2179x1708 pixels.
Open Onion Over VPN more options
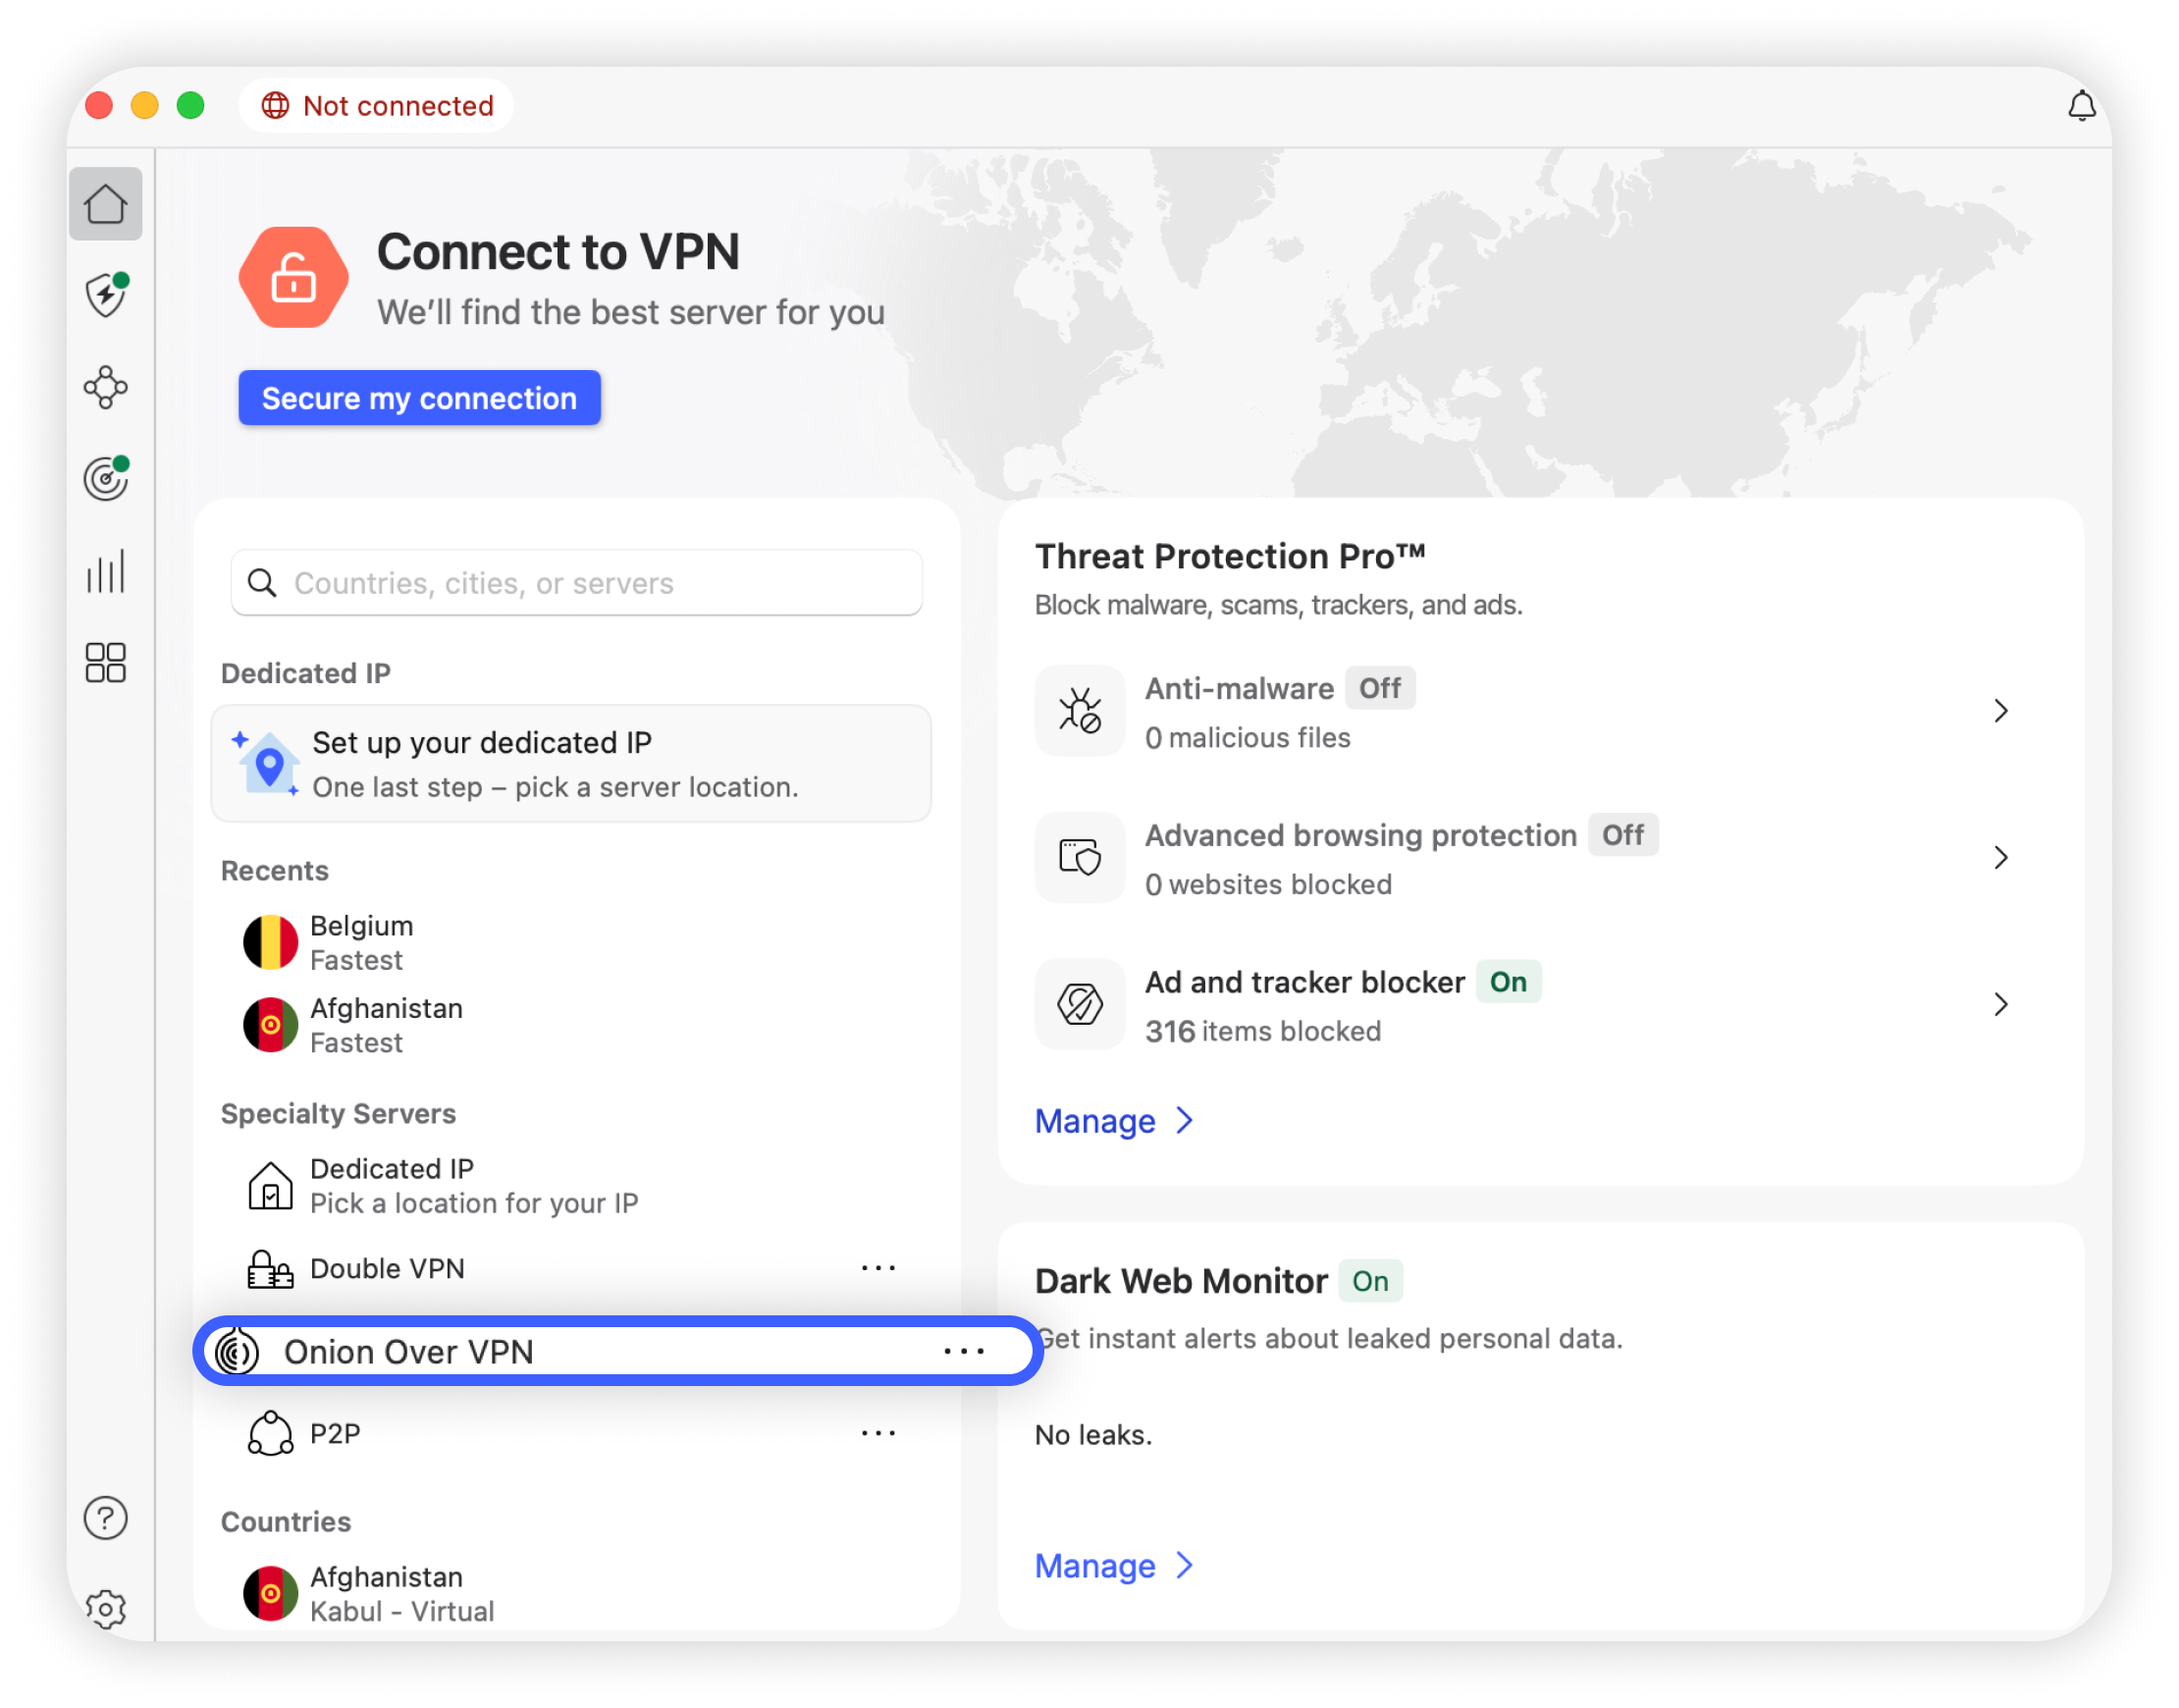click(963, 1352)
